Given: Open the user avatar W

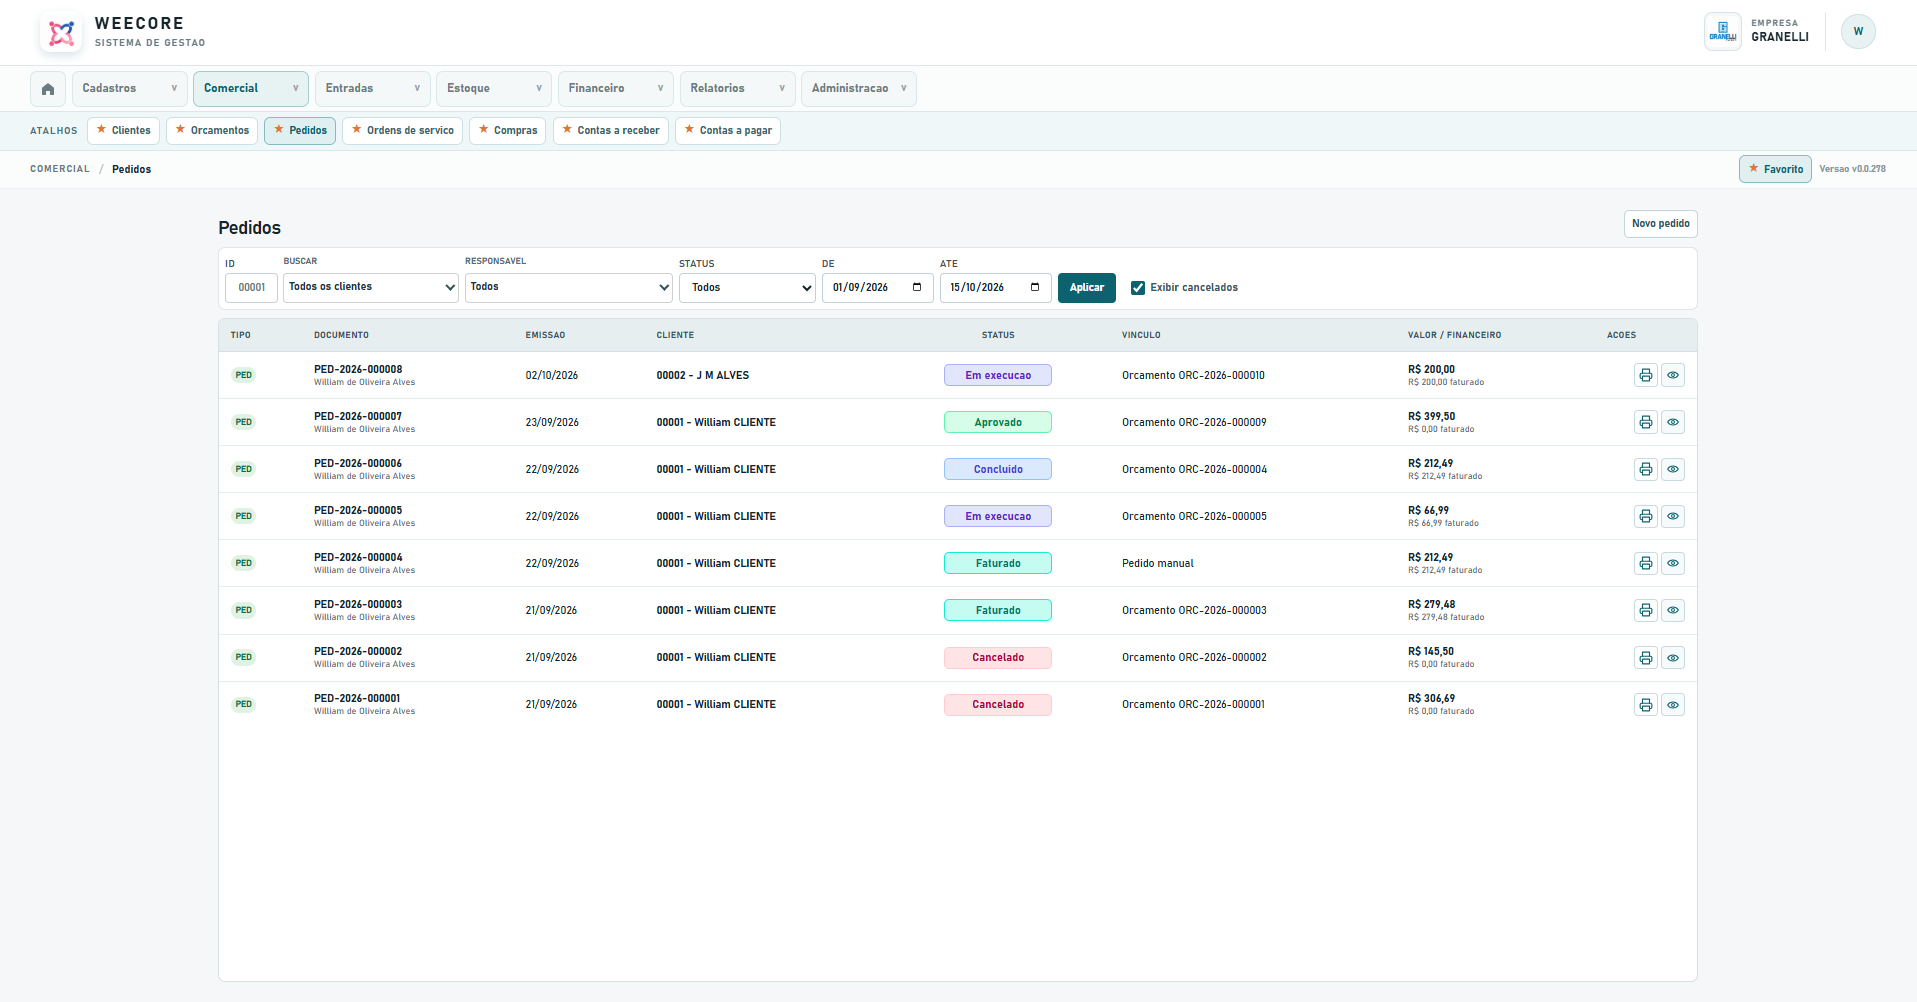Looking at the screenshot, I should 1858,31.
